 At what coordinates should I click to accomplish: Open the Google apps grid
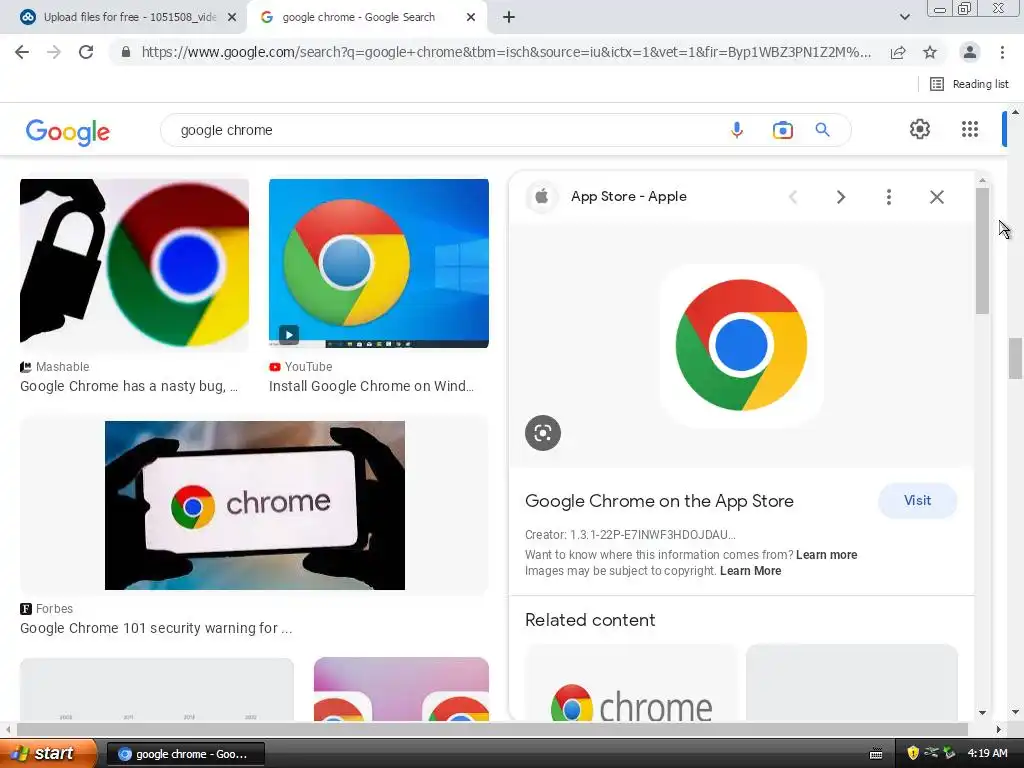pos(970,129)
